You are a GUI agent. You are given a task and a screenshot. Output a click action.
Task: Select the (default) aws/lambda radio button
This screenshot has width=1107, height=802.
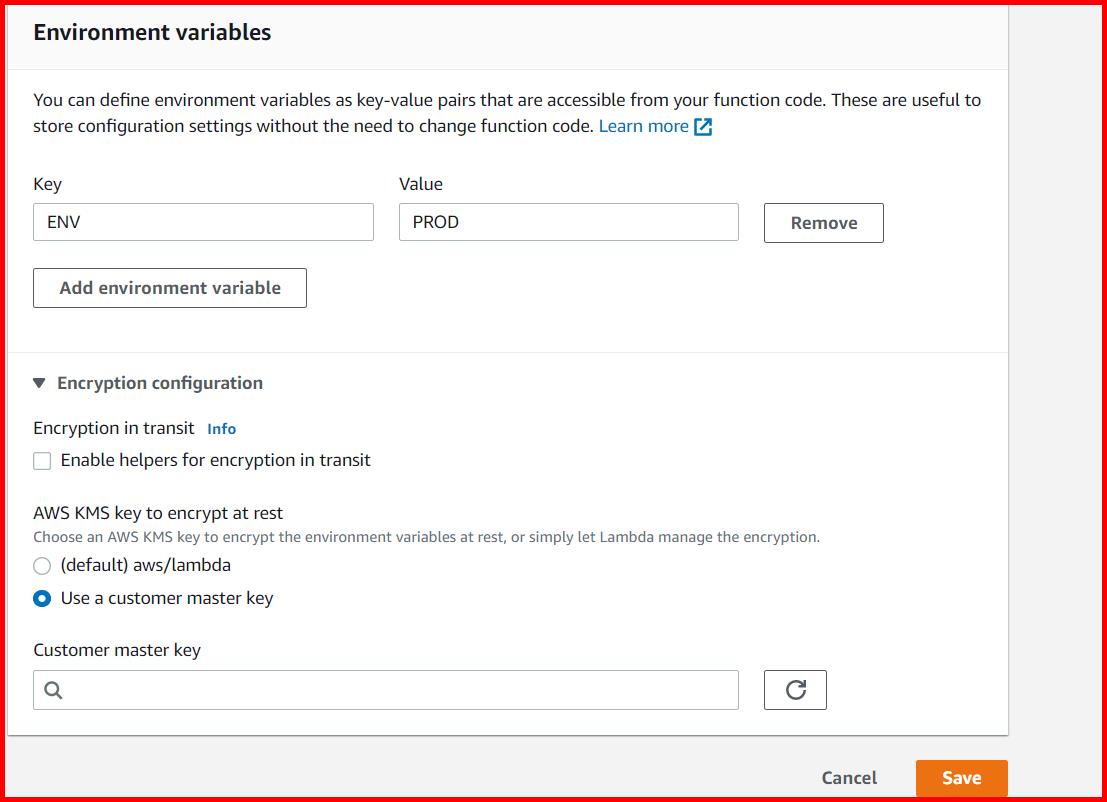pyautogui.click(x=41, y=565)
